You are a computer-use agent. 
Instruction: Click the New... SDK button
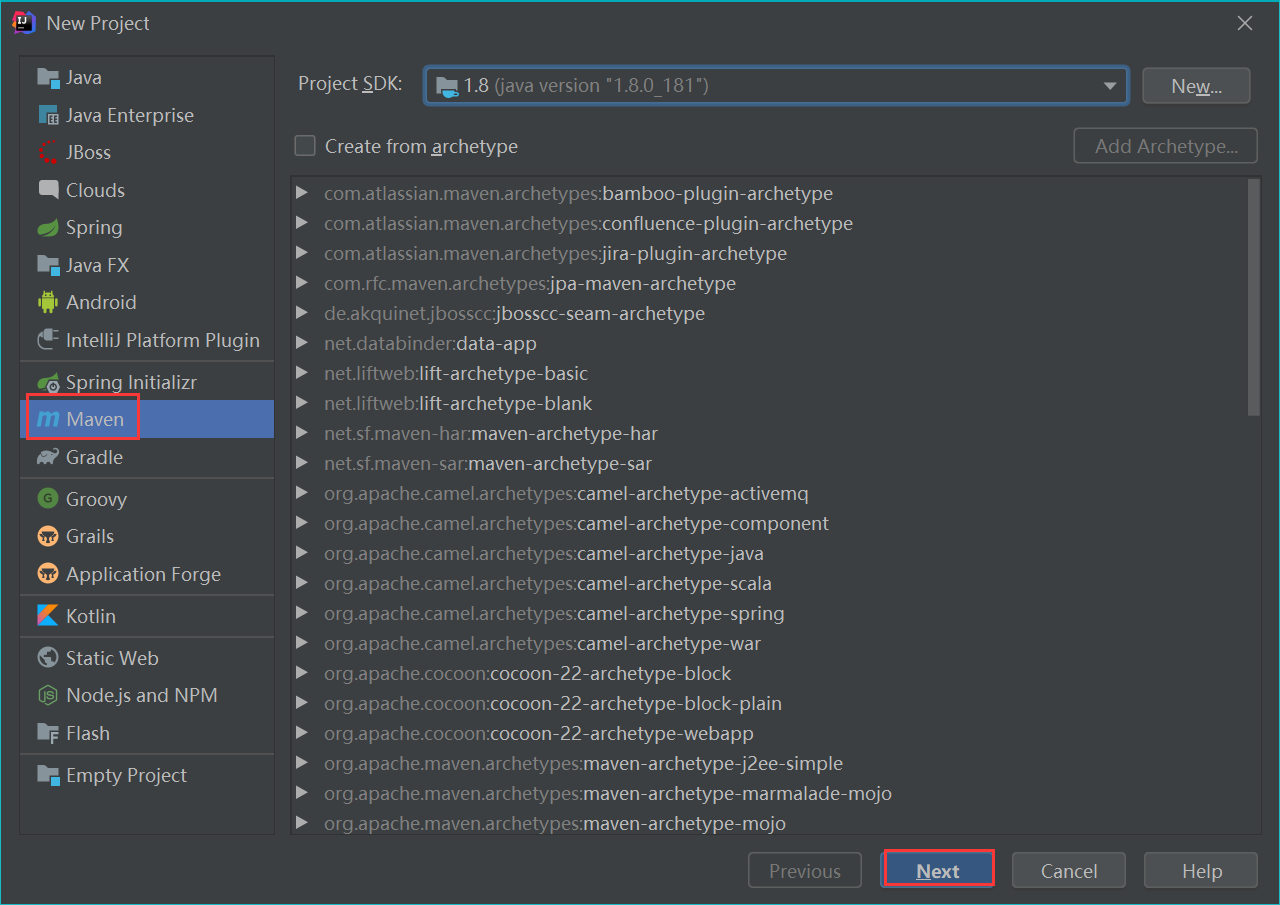pyautogui.click(x=1196, y=86)
